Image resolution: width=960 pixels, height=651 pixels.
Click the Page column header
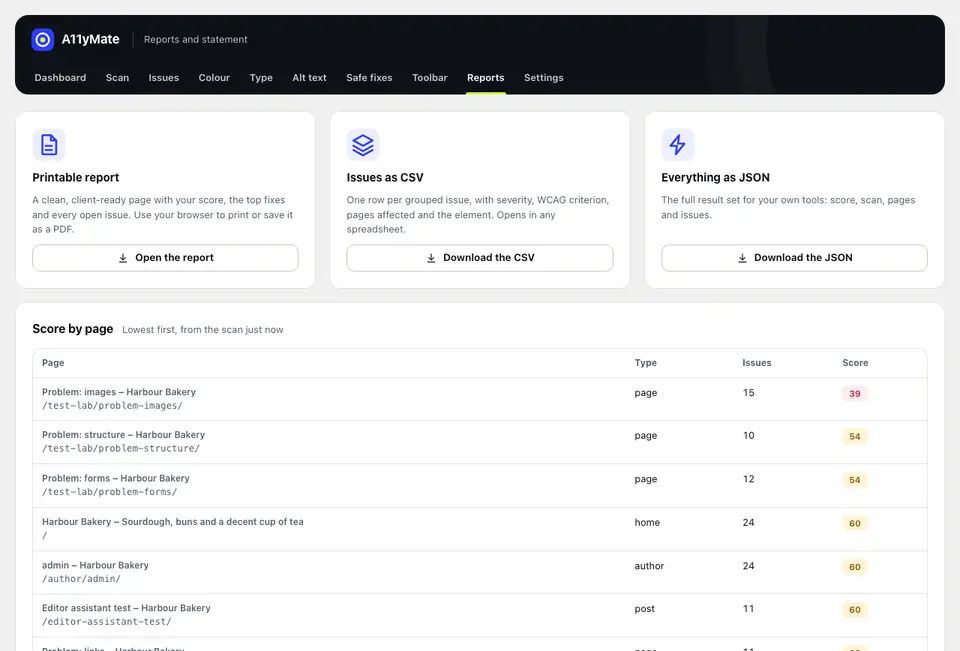point(53,363)
